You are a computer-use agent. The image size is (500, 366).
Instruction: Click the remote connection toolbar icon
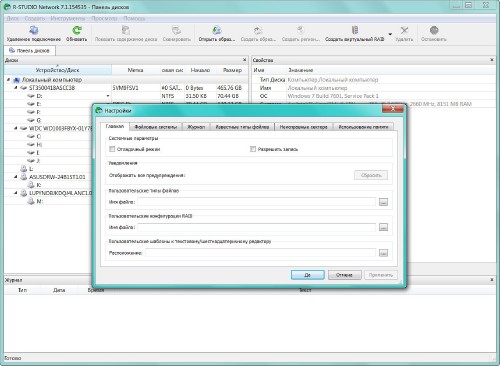(x=33, y=30)
